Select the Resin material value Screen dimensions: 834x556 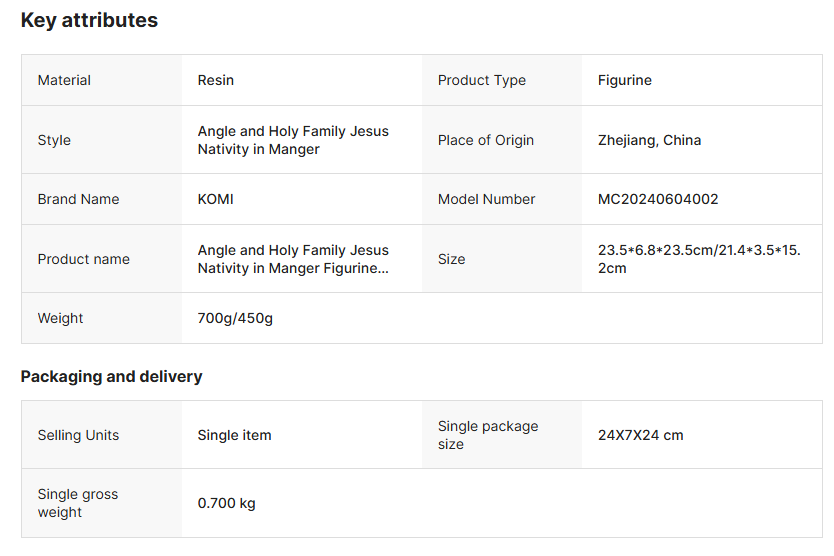pos(216,80)
